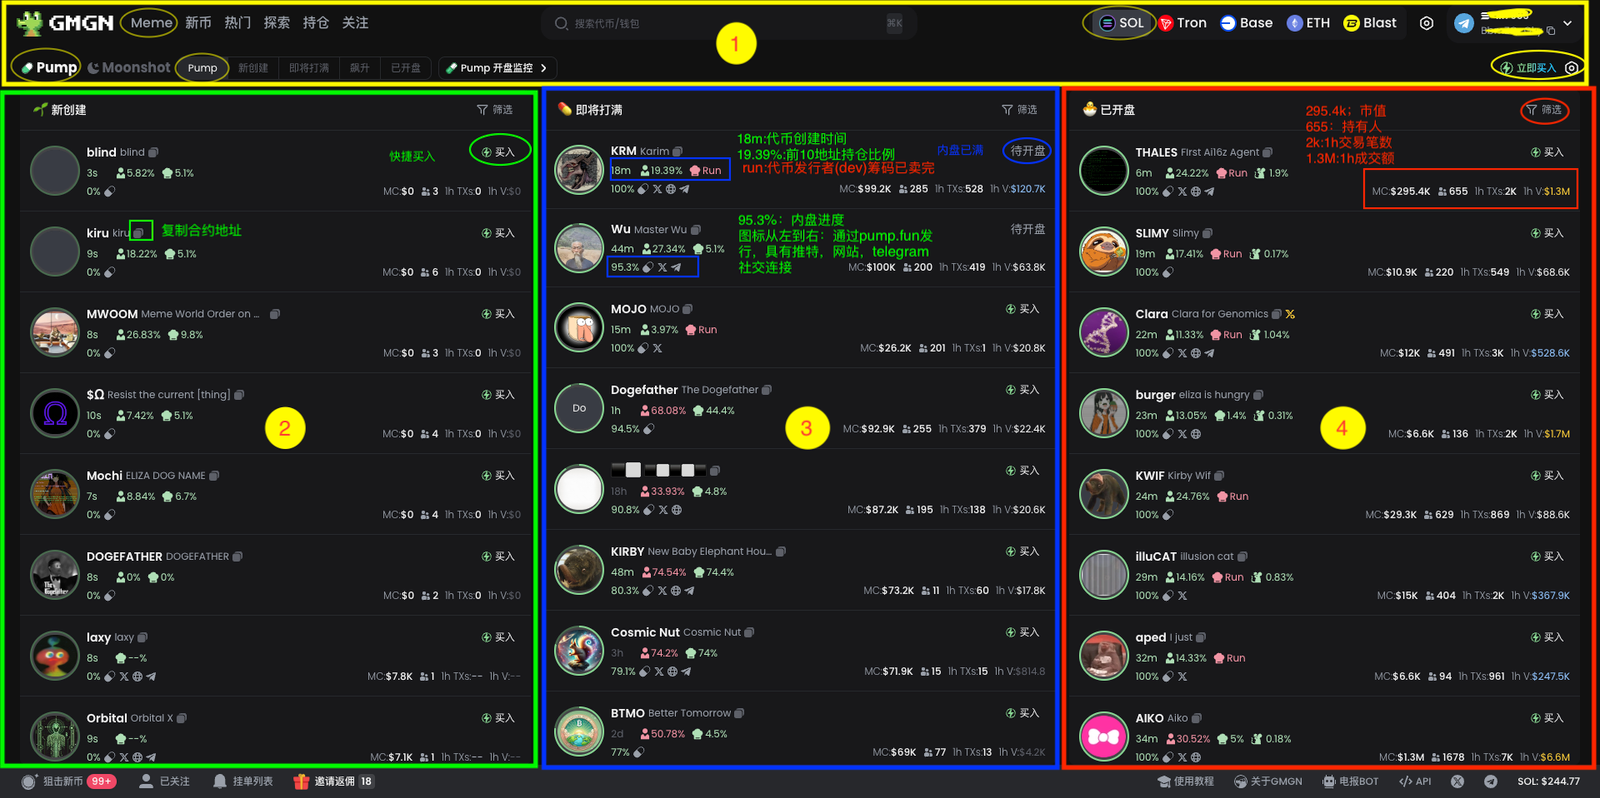This screenshot has width=1600, height=798.
Task: Open quick-buy settings gear next to 立即买入
Action: [1572, 68]
